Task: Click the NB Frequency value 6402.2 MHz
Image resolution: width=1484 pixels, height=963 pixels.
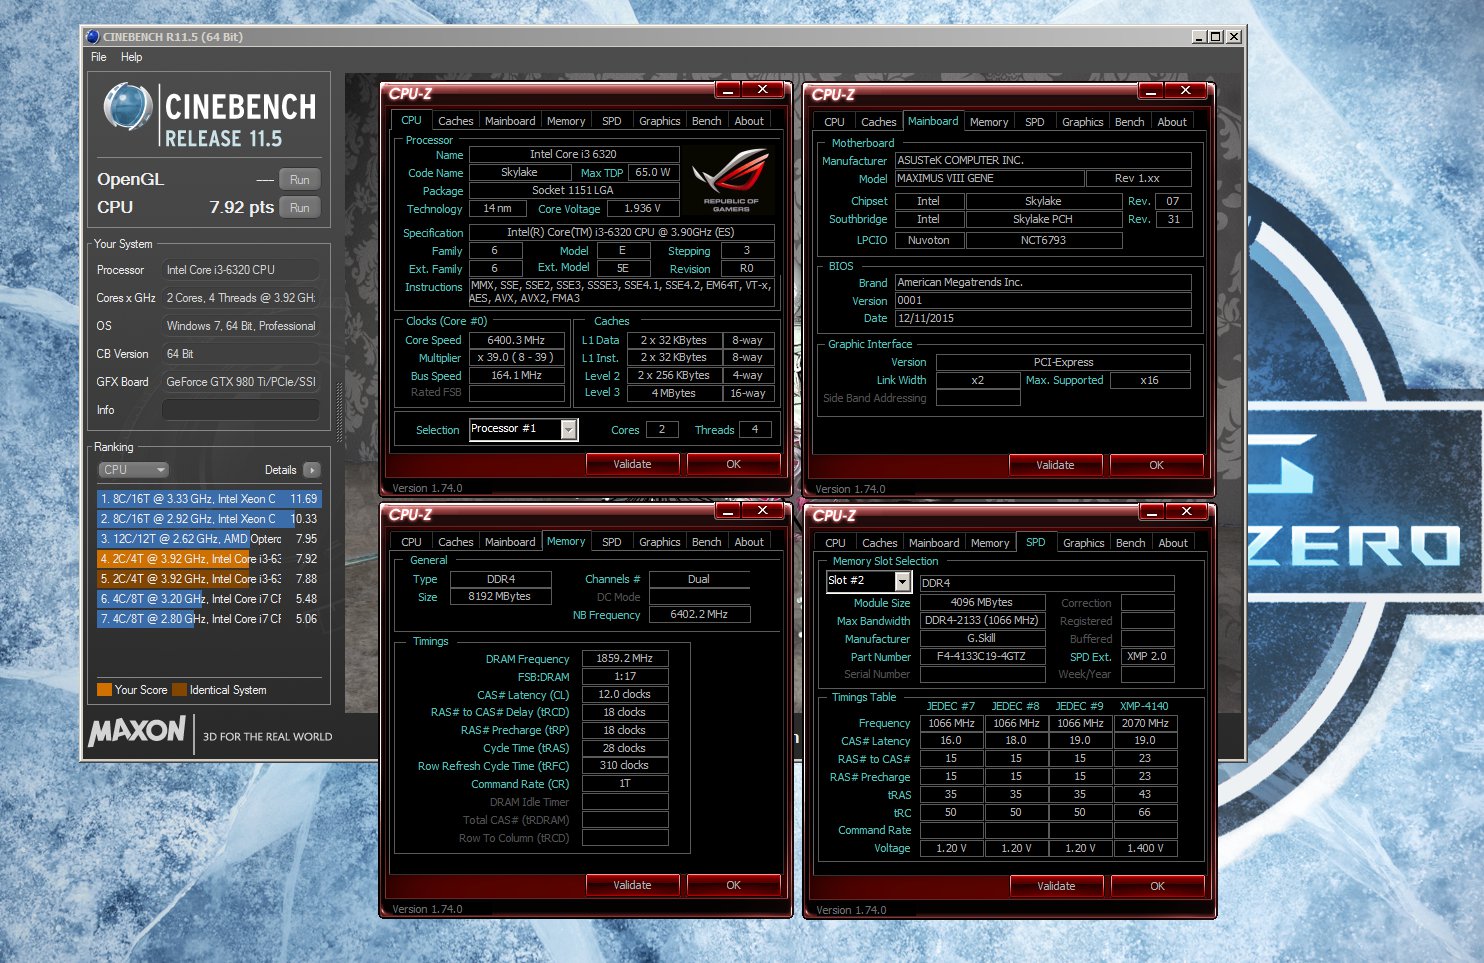Action: pos(698,614)
